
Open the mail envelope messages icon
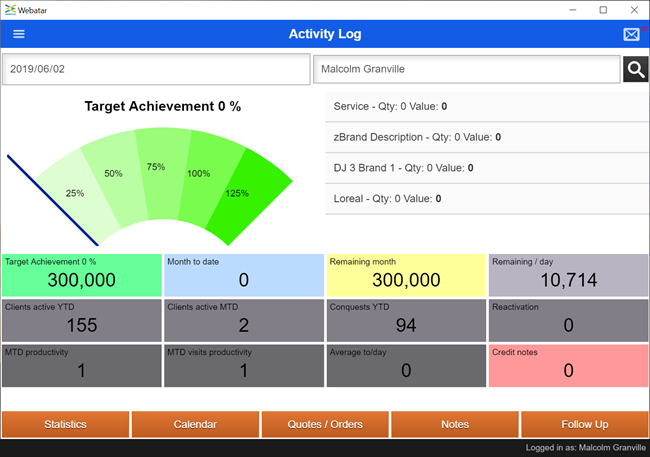[631, 34]
